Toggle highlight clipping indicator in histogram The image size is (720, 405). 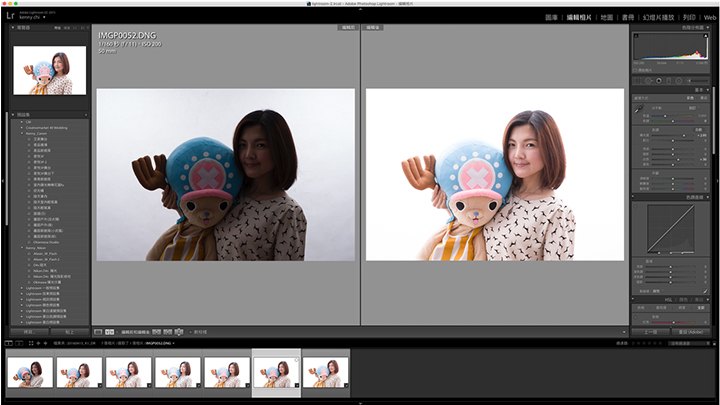point(706,36)
